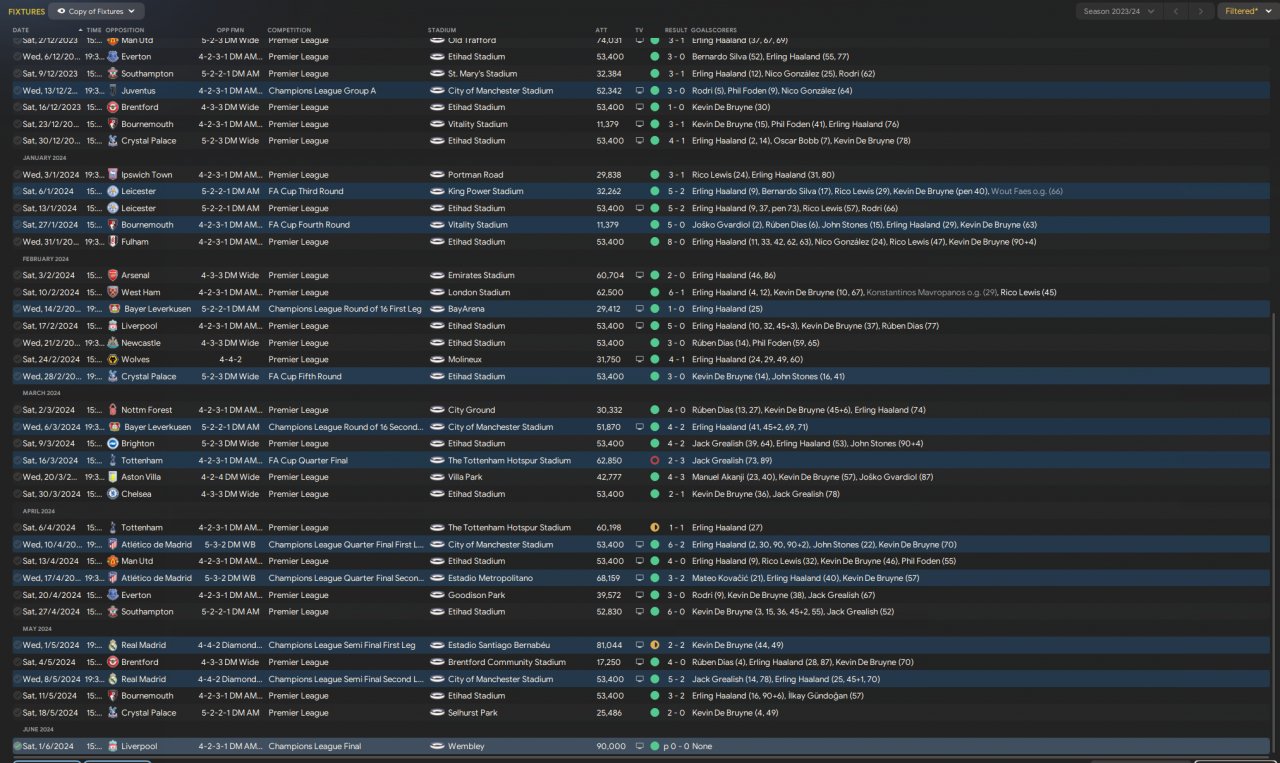
Task: Click the Selhurst Park stadium name
Action: (x=473, y=713)
